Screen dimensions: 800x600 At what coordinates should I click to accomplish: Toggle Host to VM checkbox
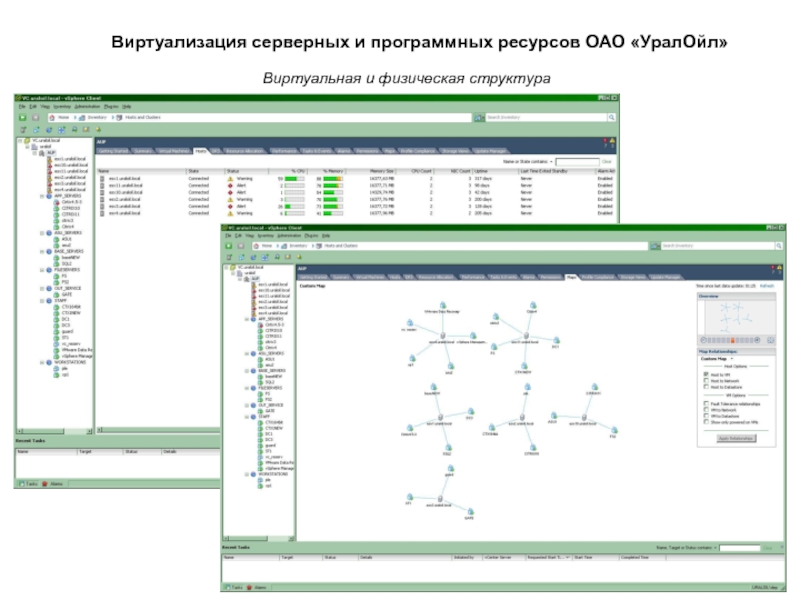pyautogui.click(x=707, y=374)
